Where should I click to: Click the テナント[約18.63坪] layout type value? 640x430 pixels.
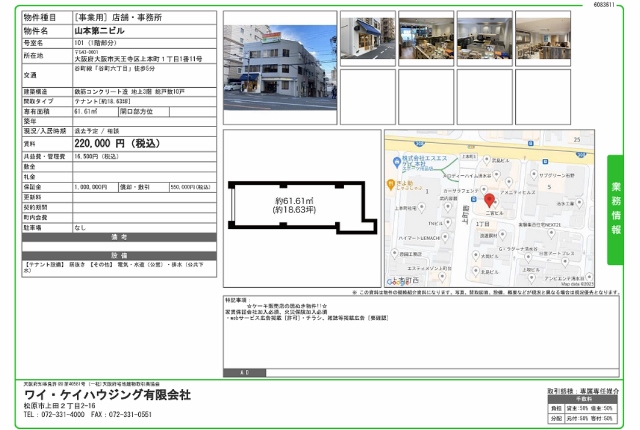pos(102,101)
